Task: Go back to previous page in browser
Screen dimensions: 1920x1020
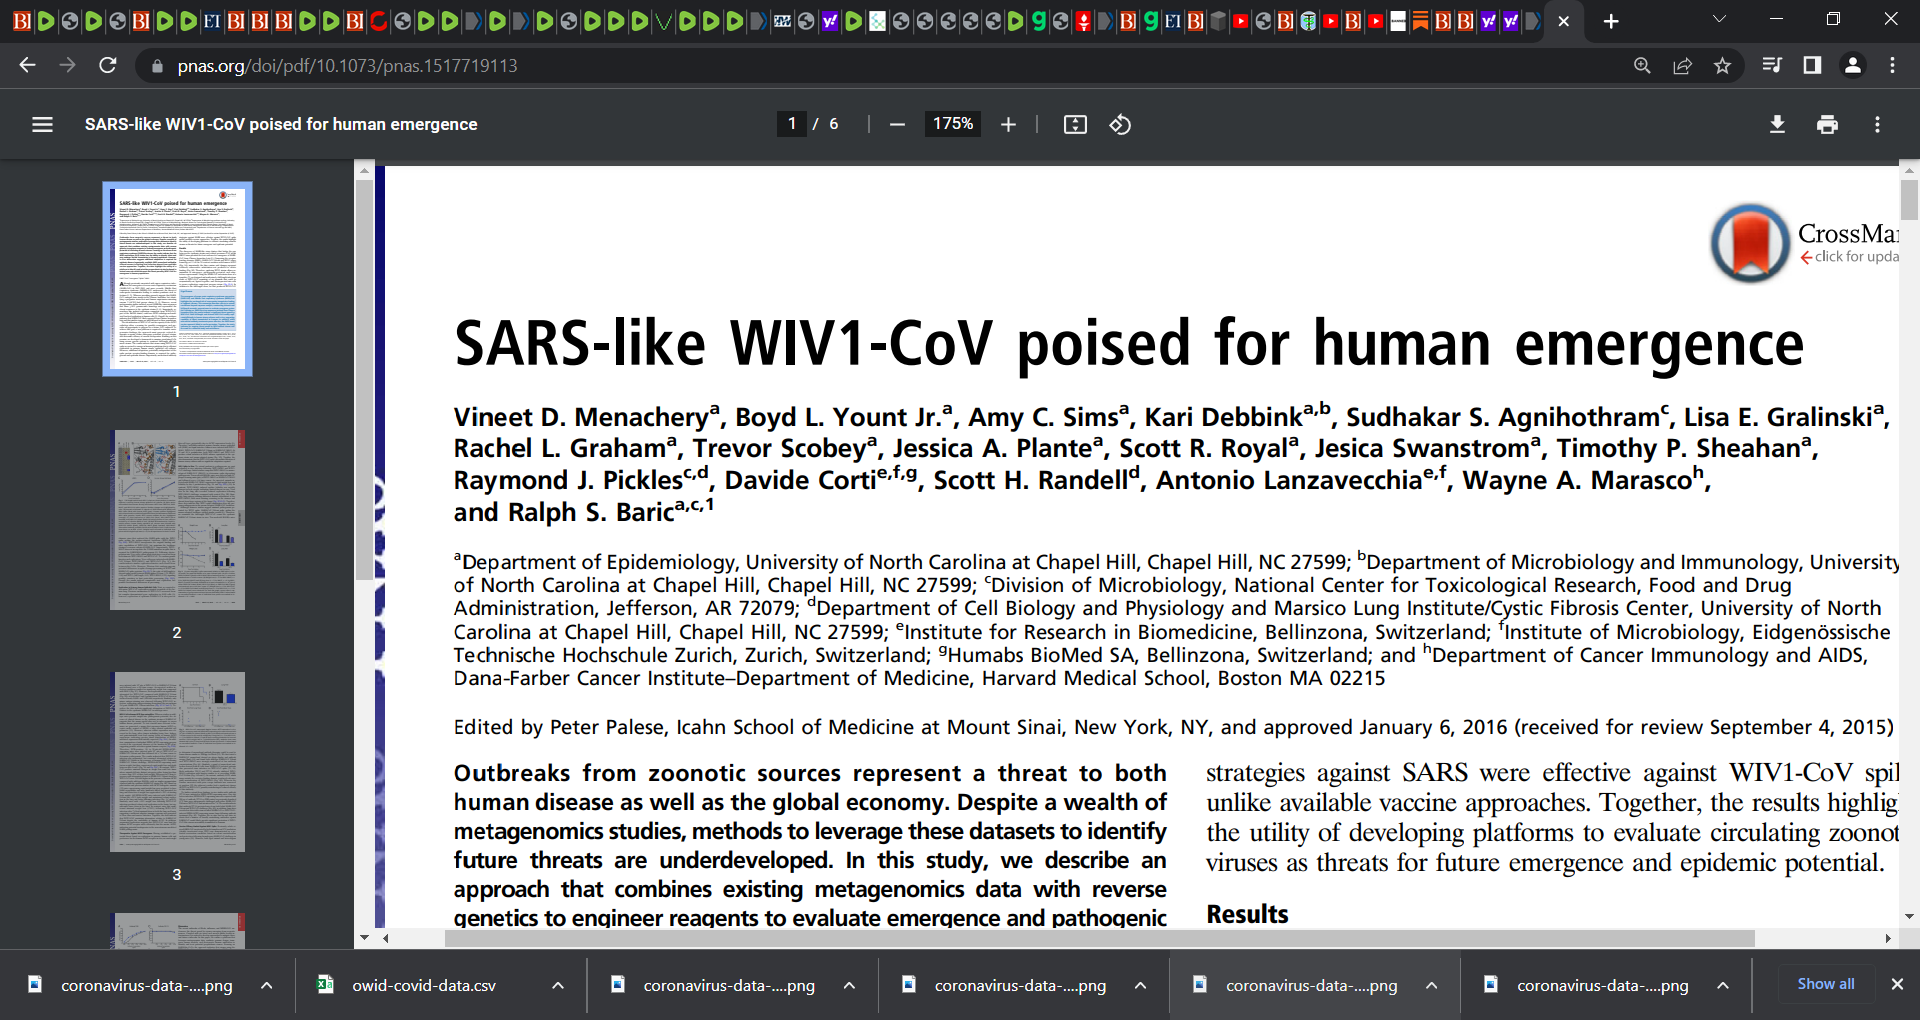Action: 28,65
